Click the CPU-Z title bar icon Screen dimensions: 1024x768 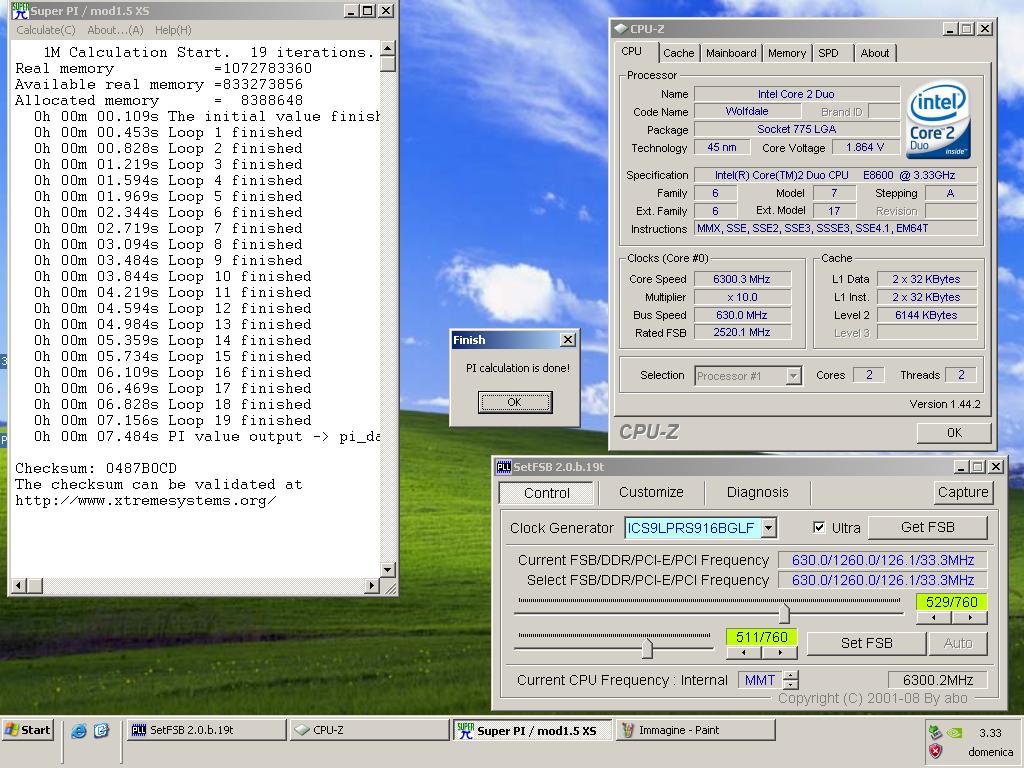click(x=620, y=29)
